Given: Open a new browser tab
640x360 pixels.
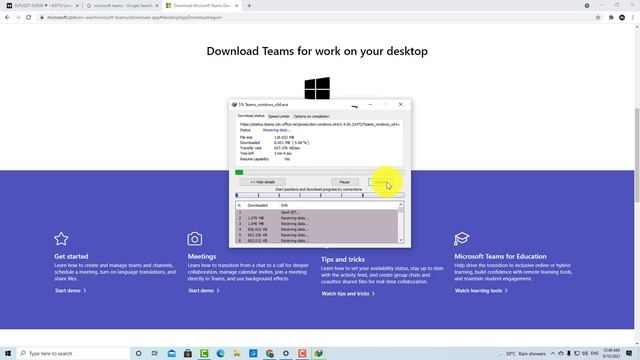Looking at the screenshot, I should click(x=249, y=6).
